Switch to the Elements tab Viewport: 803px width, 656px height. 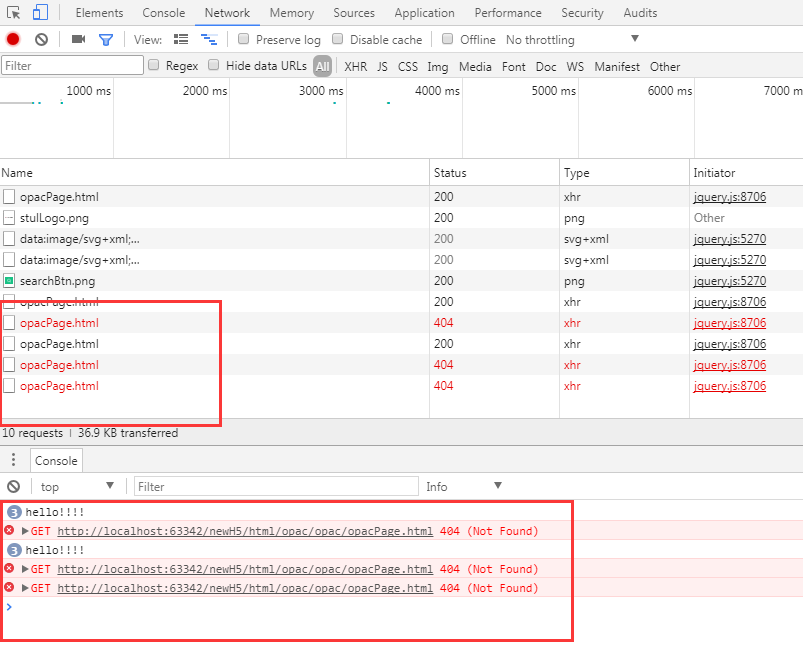tap(99, 13)
